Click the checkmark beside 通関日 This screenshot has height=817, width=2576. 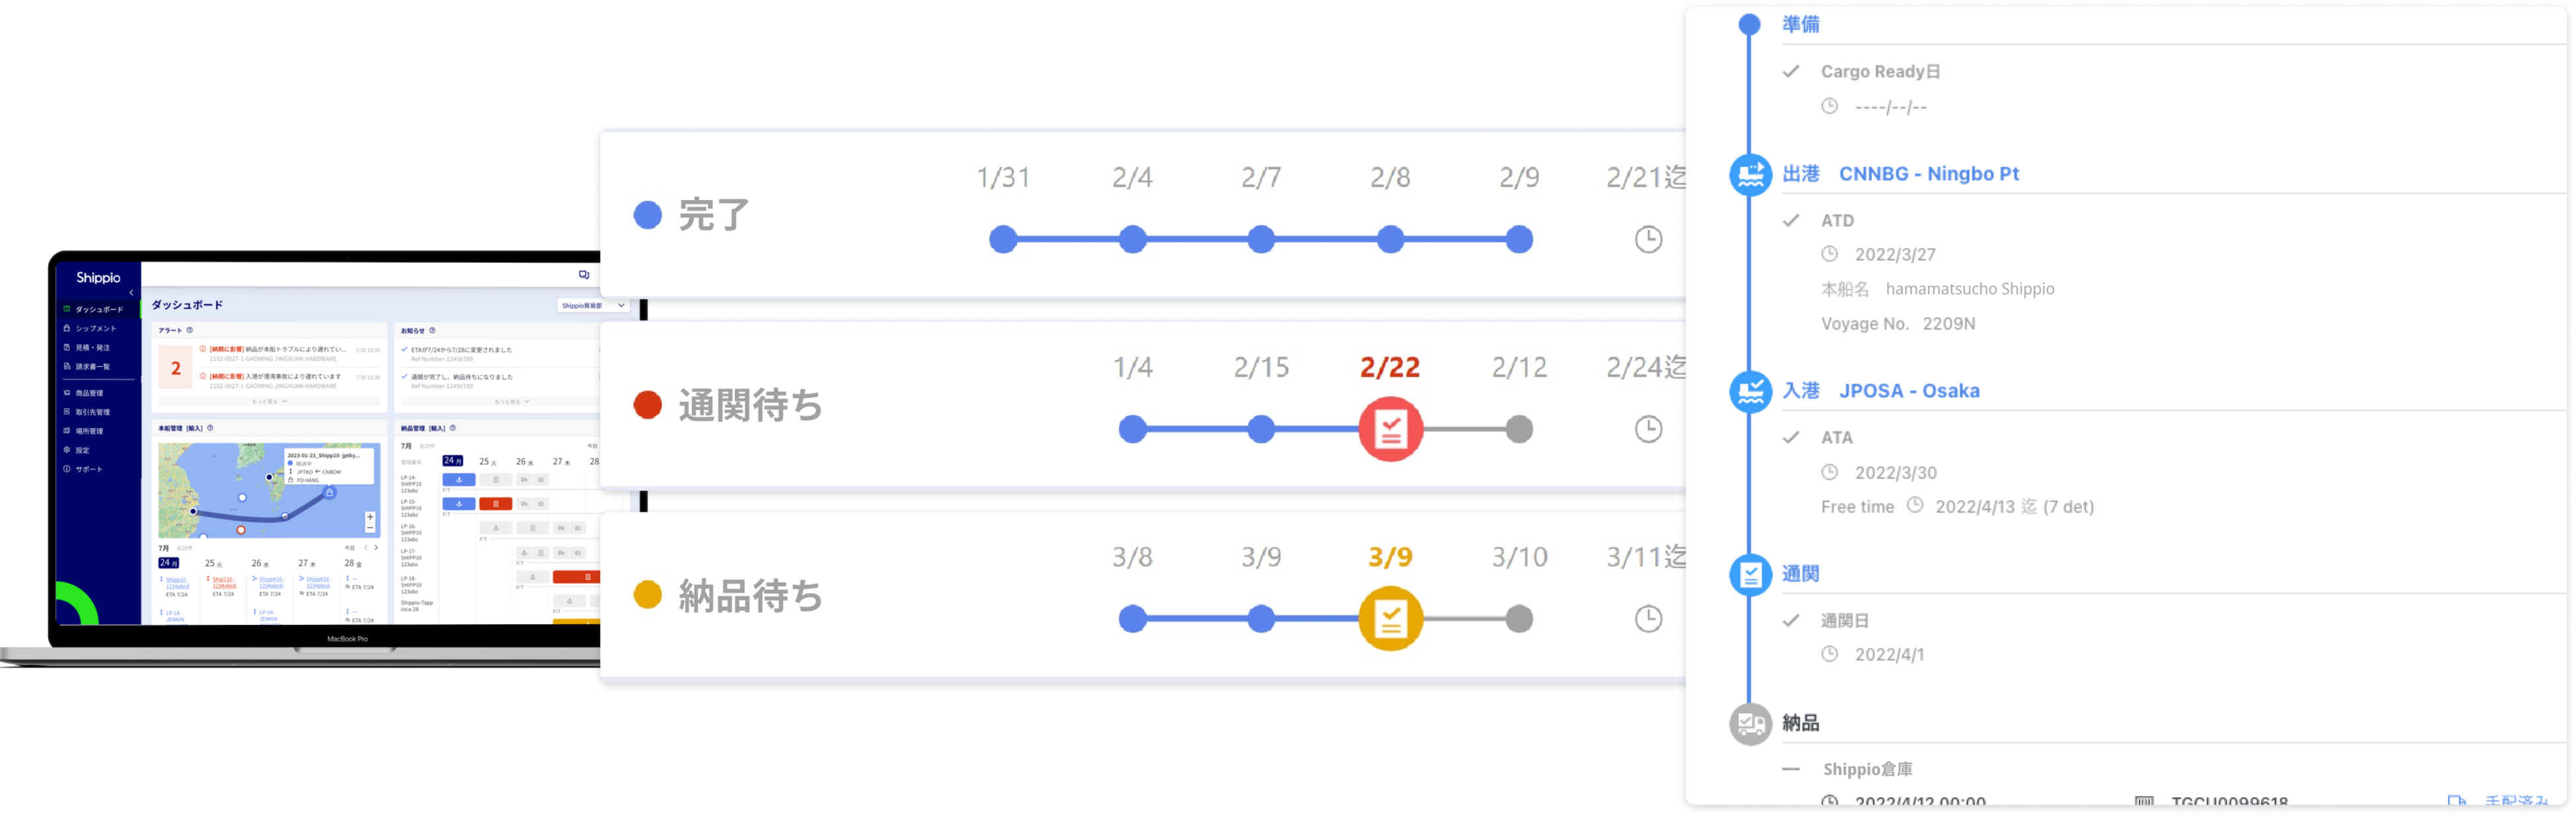coord(1791,620)
